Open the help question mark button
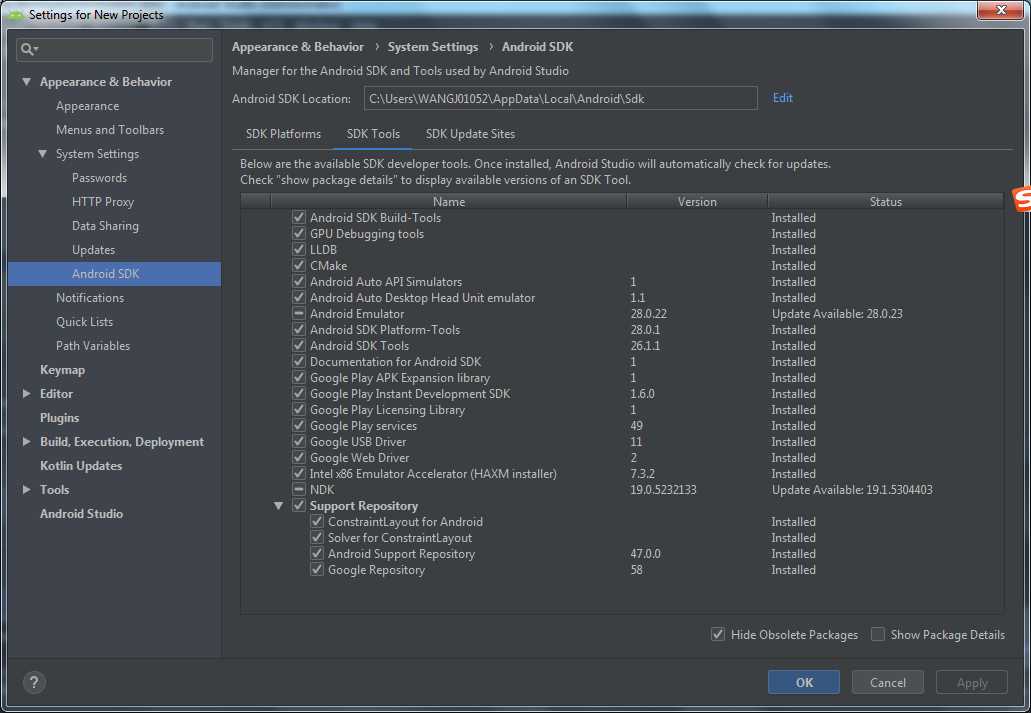This screenshot has height=713, width=1031. point(34,682)
